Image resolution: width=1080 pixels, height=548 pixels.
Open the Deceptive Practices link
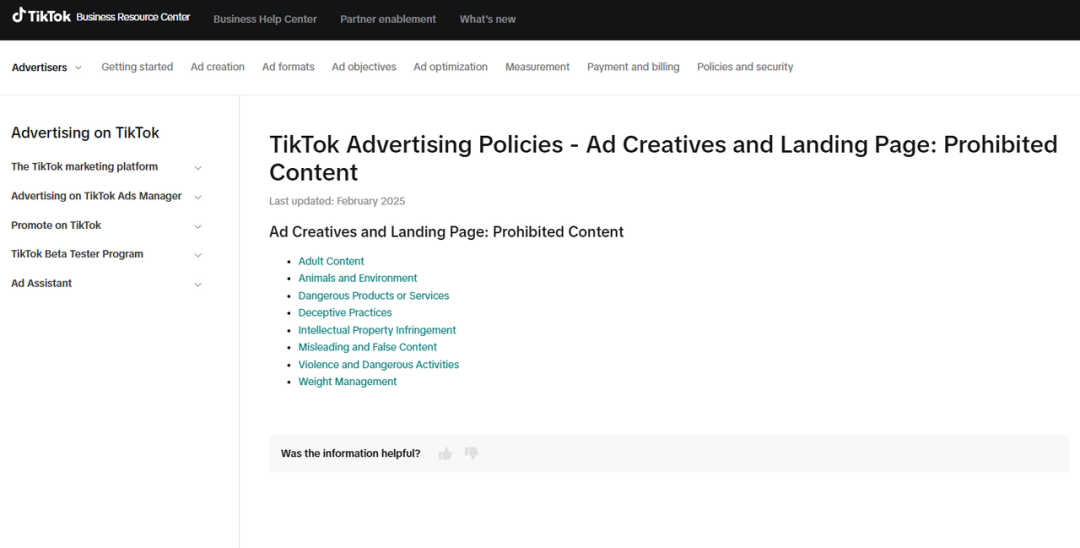(x=345, y=313)
